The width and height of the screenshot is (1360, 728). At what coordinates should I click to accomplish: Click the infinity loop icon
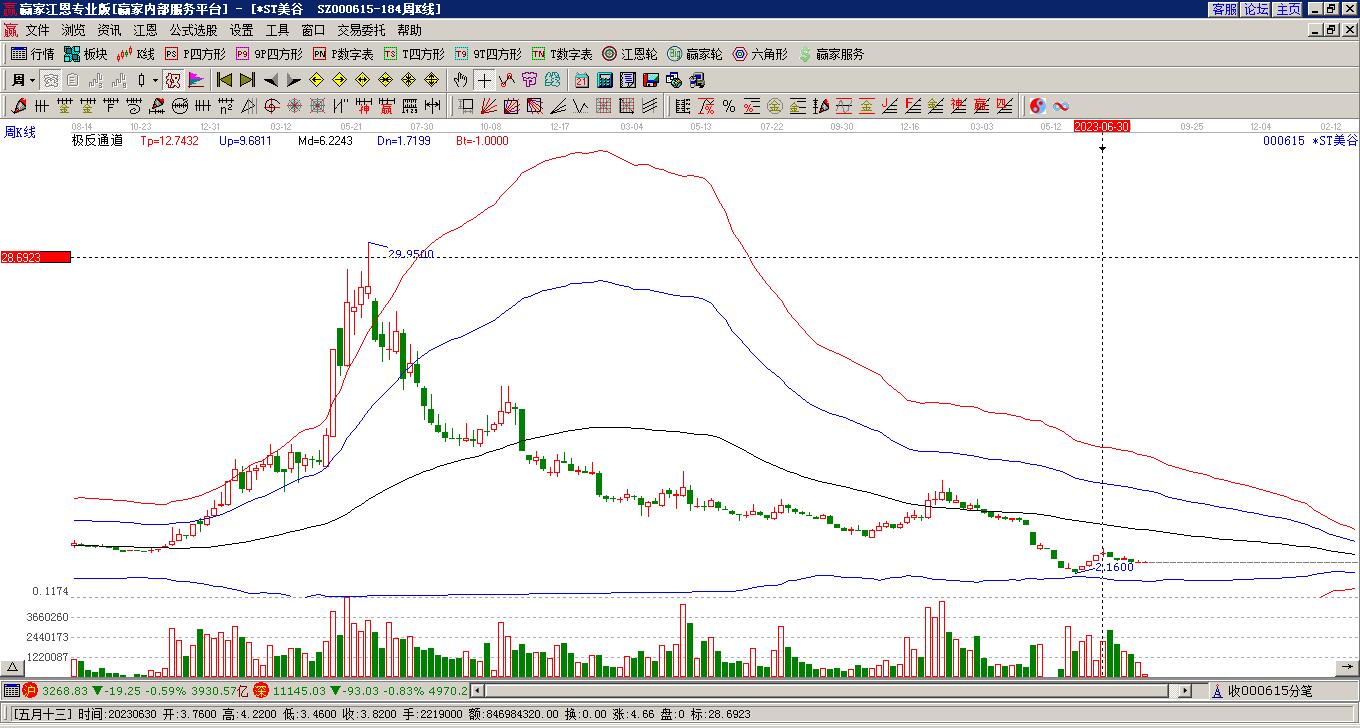pyautogui.click(x=1060, y=105)
